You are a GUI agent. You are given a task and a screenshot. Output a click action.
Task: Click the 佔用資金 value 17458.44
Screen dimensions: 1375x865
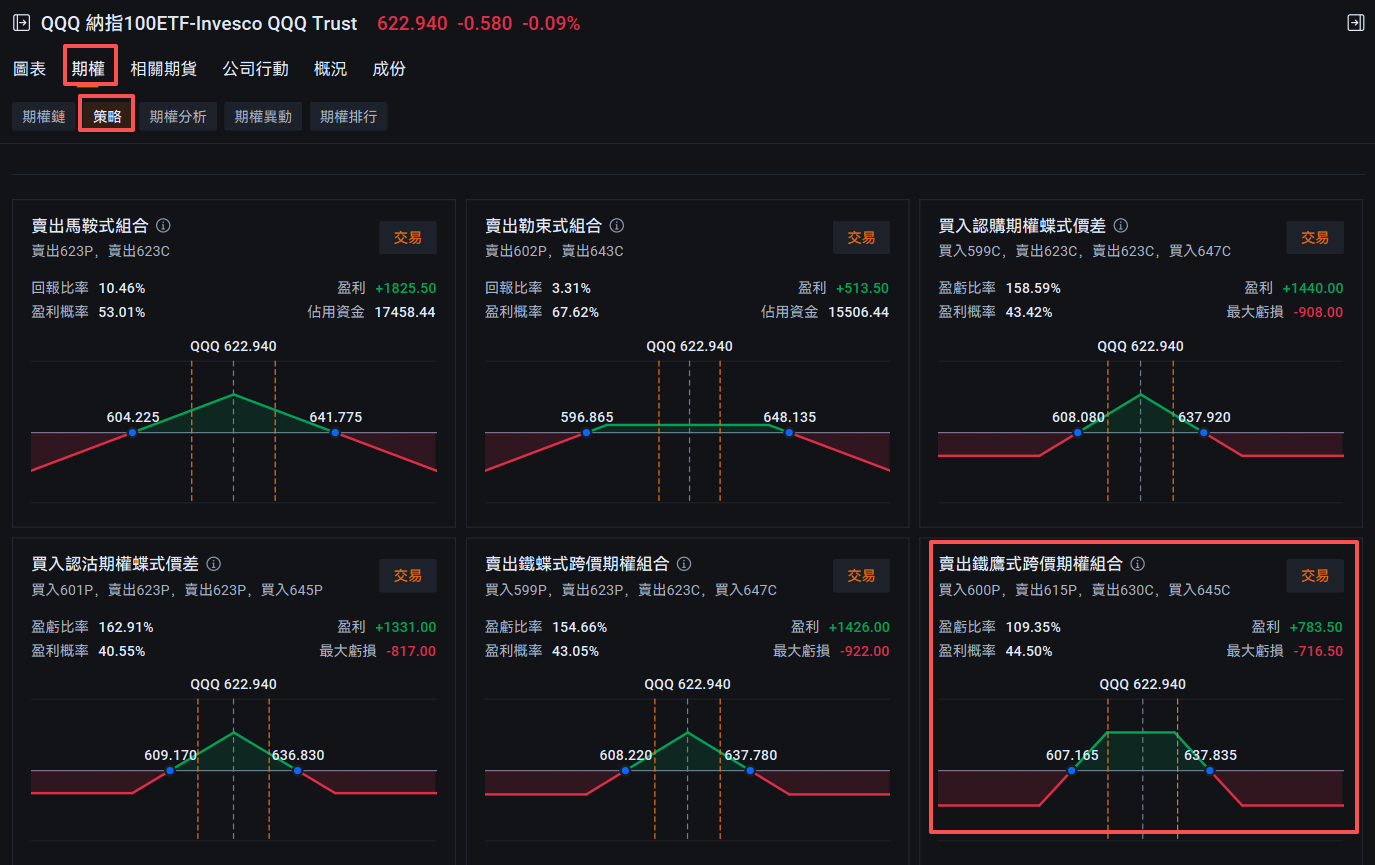405,312
